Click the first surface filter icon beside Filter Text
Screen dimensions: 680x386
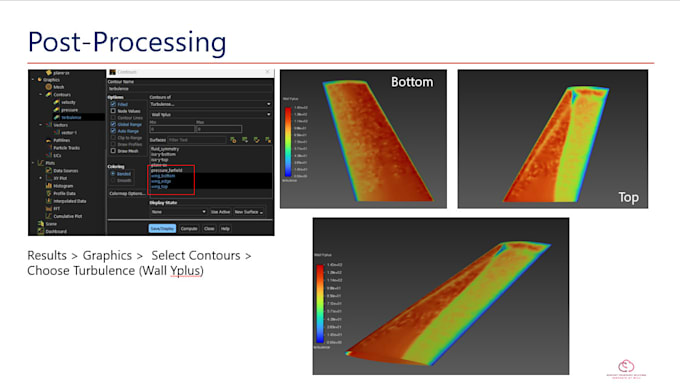coord(233,140)
